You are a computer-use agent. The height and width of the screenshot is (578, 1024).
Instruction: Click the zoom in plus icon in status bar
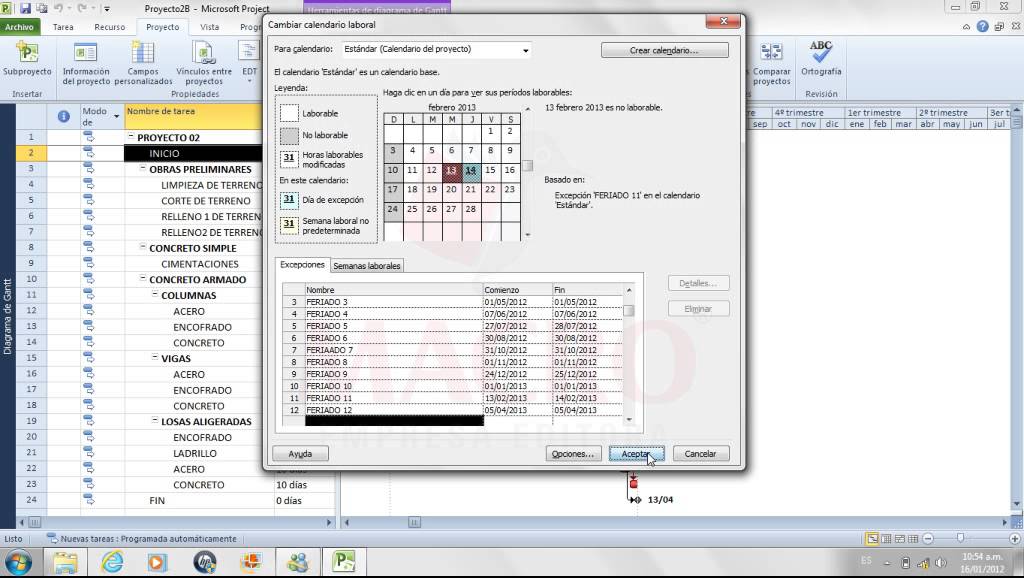(1014, 539)
